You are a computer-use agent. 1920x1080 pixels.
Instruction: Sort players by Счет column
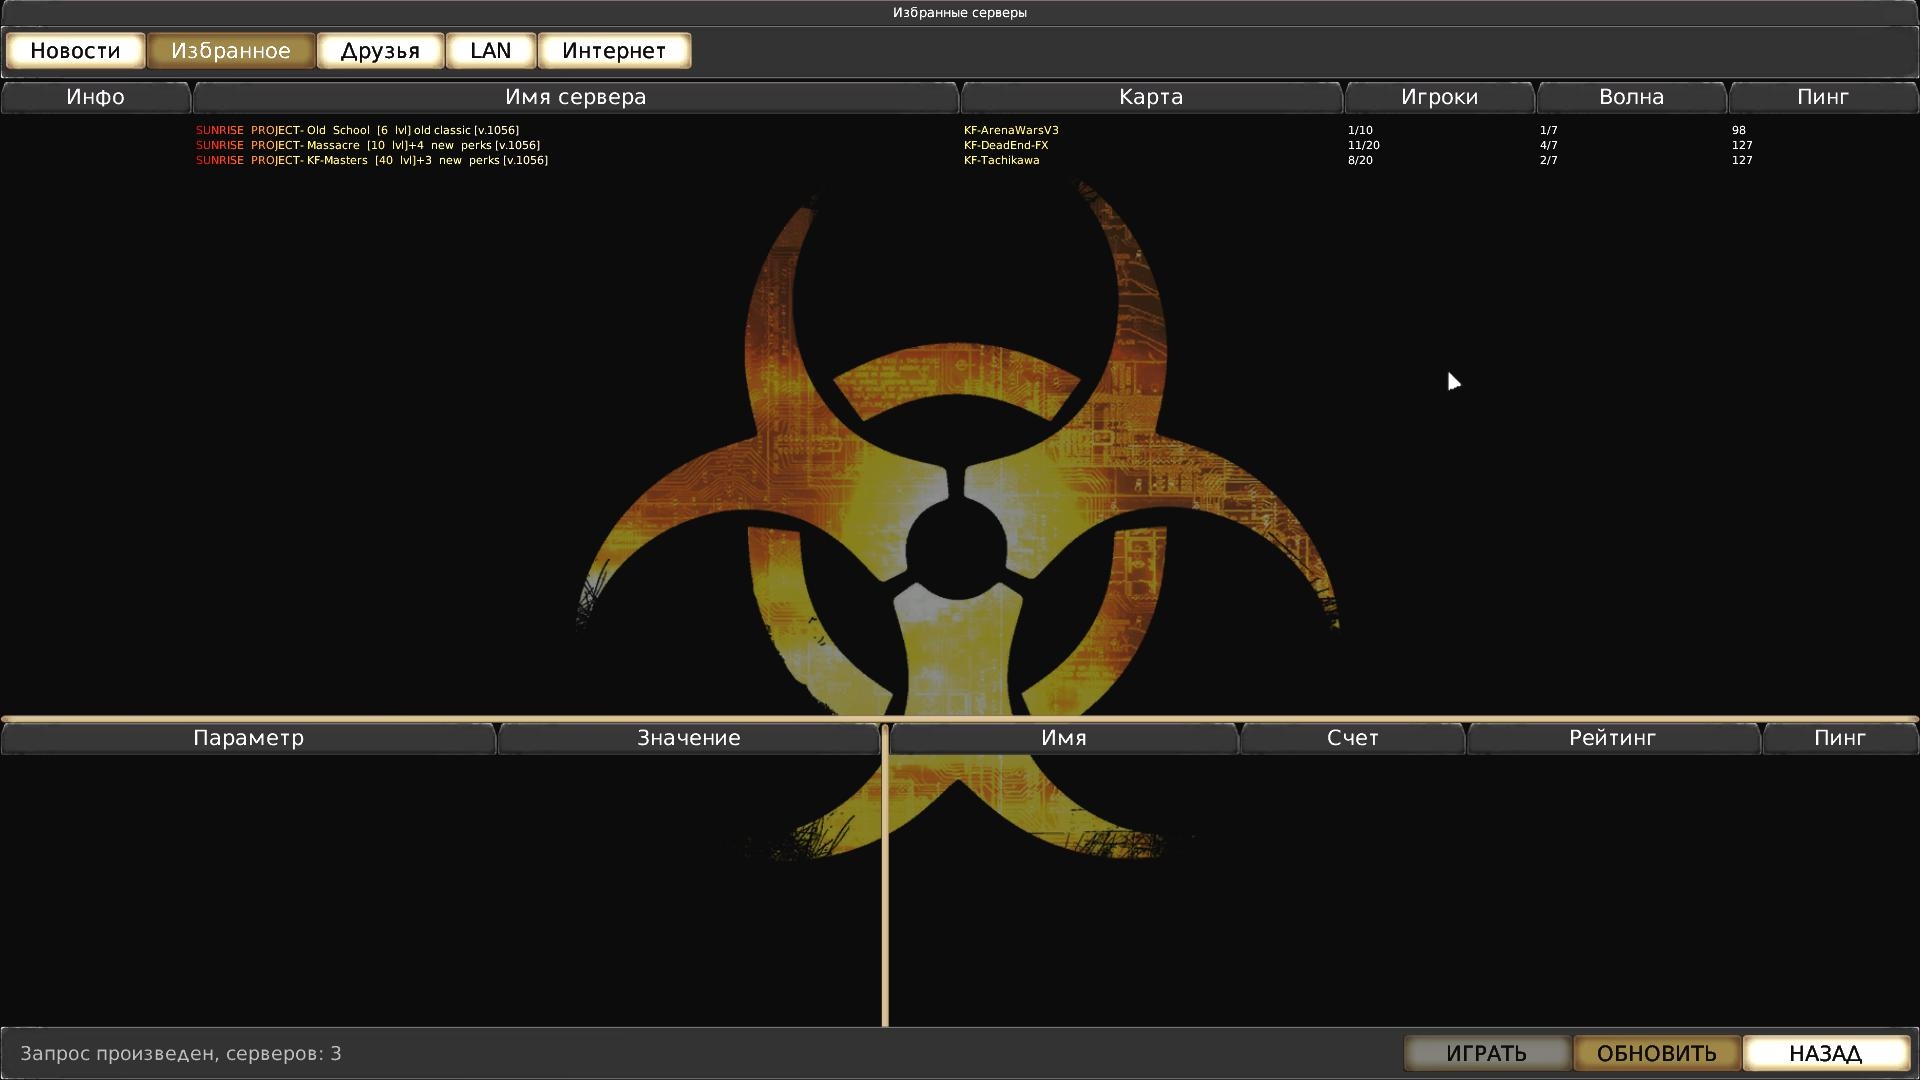click(x=1352, y=738)
